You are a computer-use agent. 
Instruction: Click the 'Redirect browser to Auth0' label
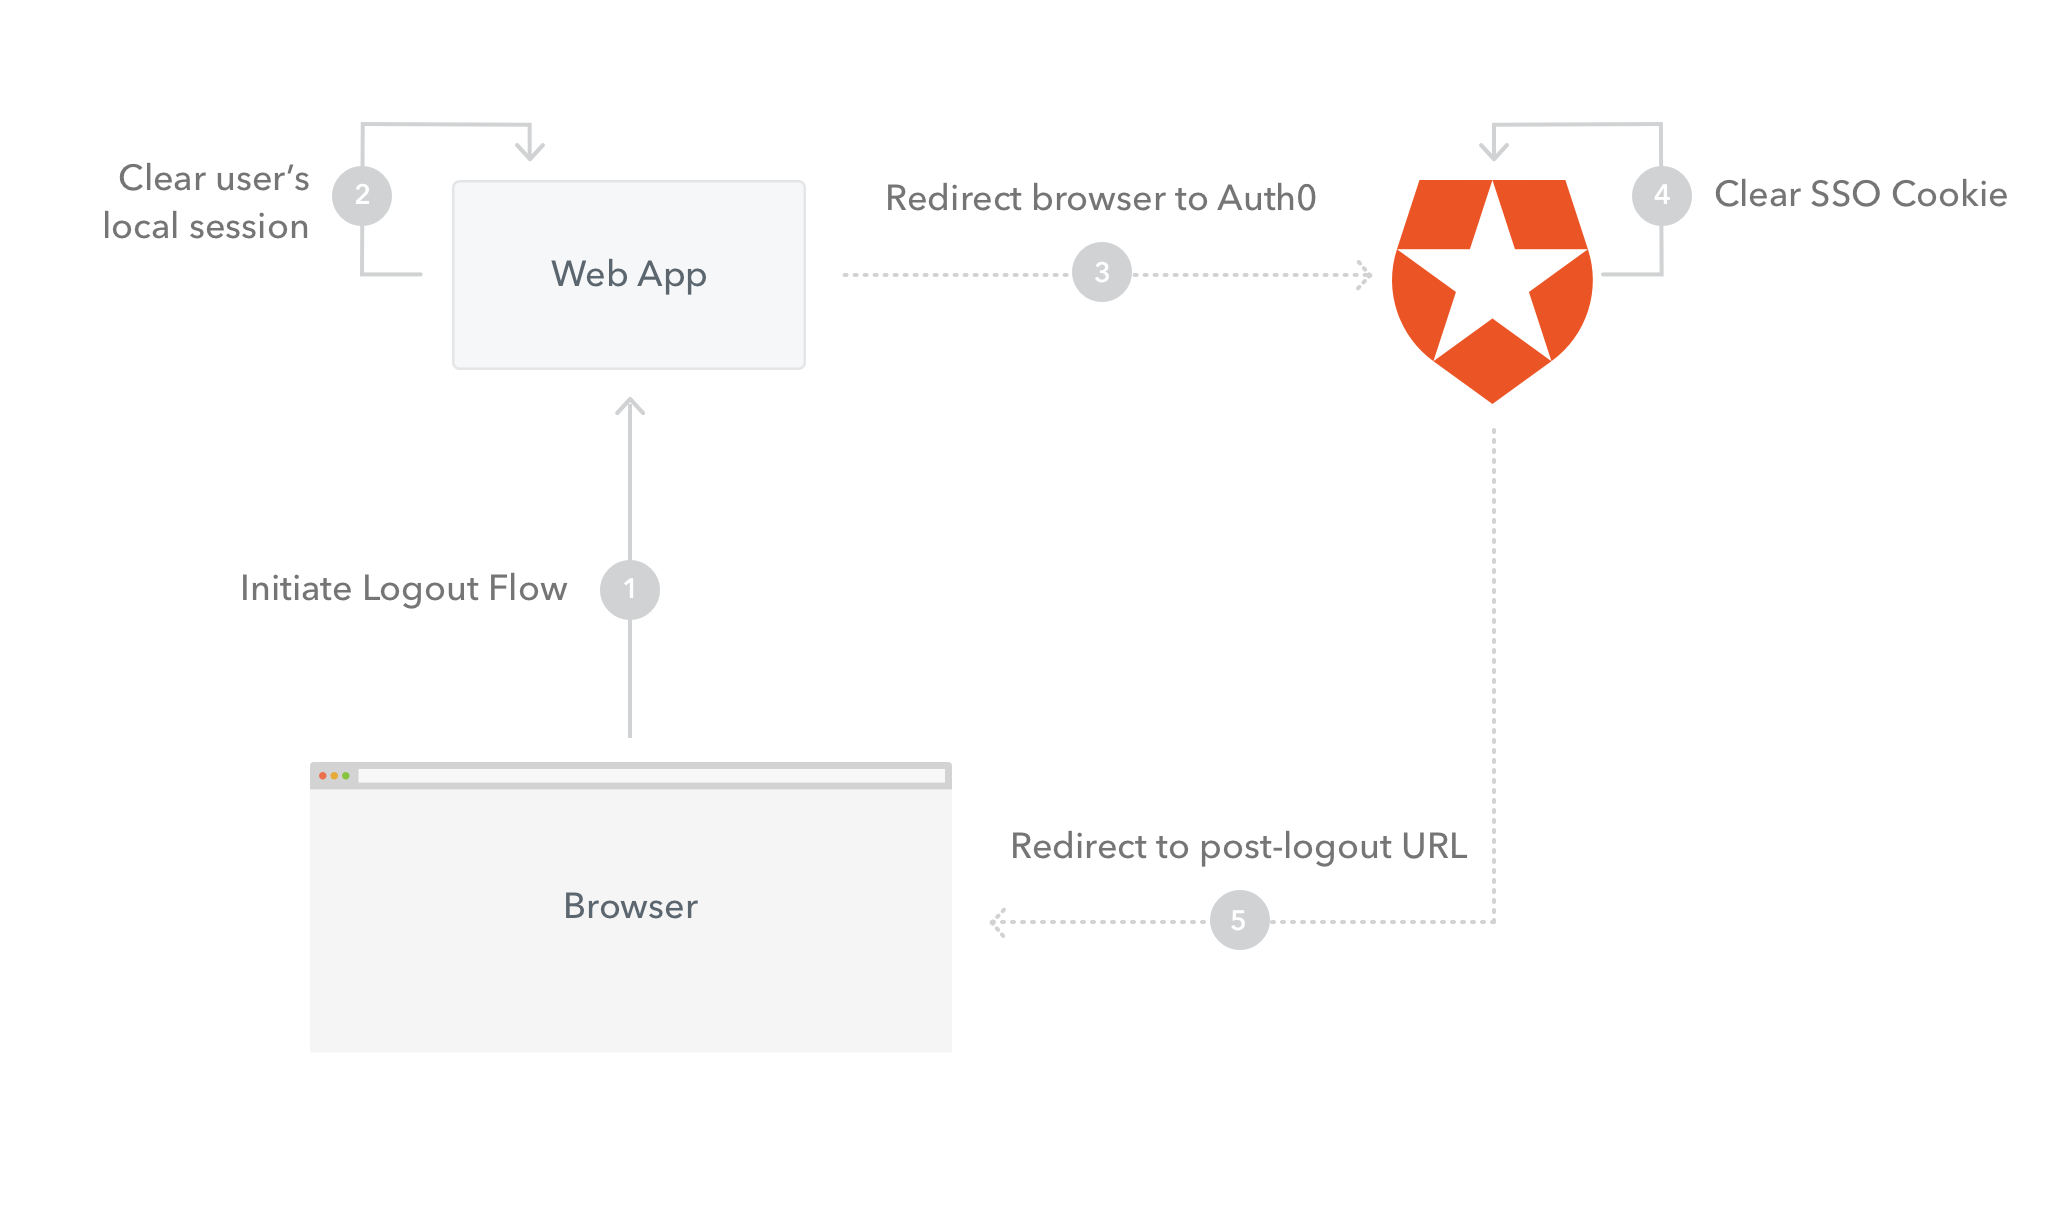point(1101,198)
